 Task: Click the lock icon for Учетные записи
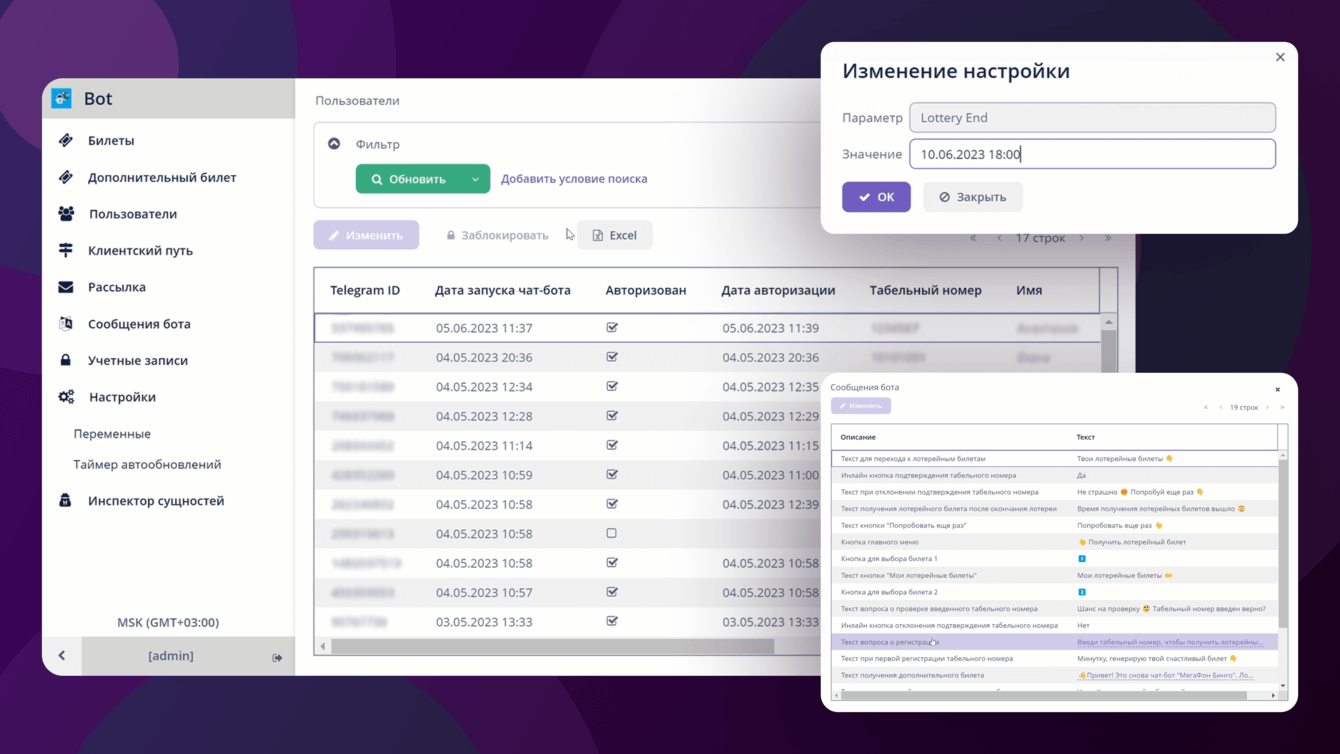pos(66,360)
